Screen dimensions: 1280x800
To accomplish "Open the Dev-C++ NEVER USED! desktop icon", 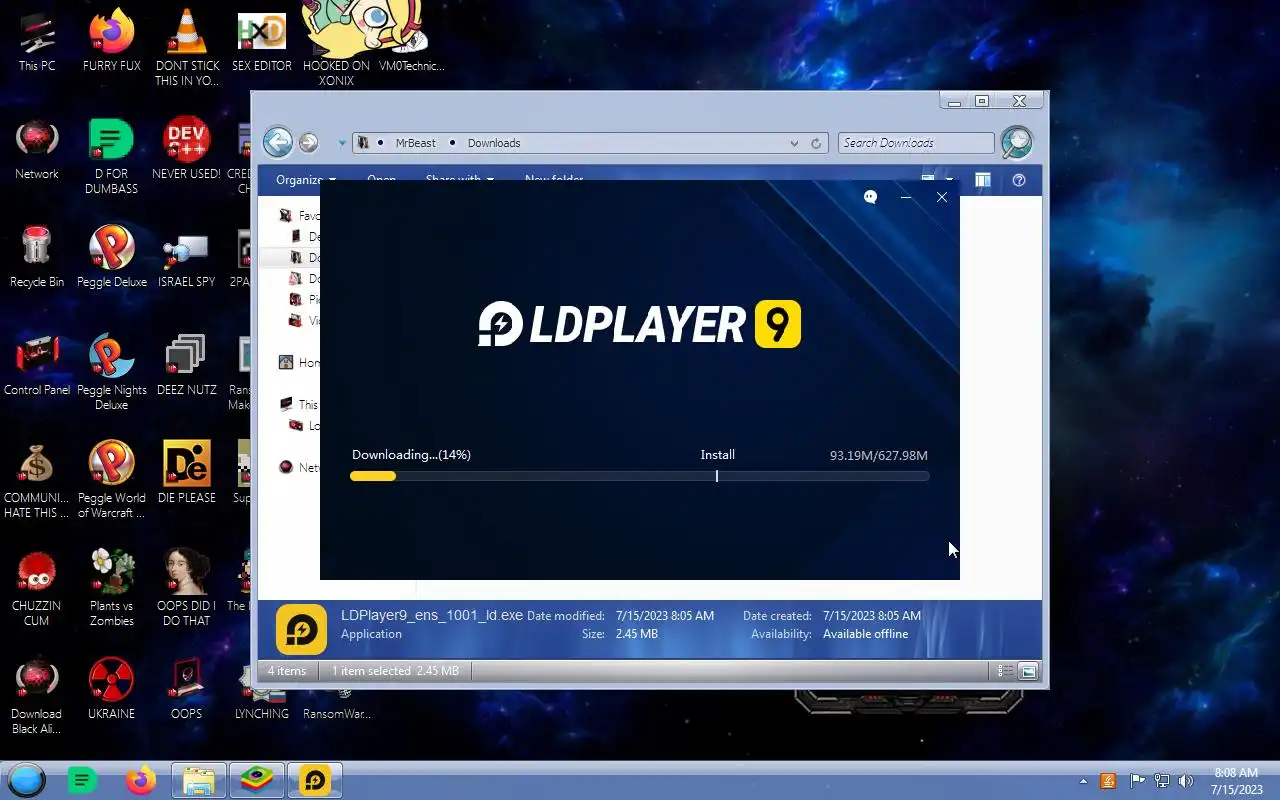I will [187, 150].
